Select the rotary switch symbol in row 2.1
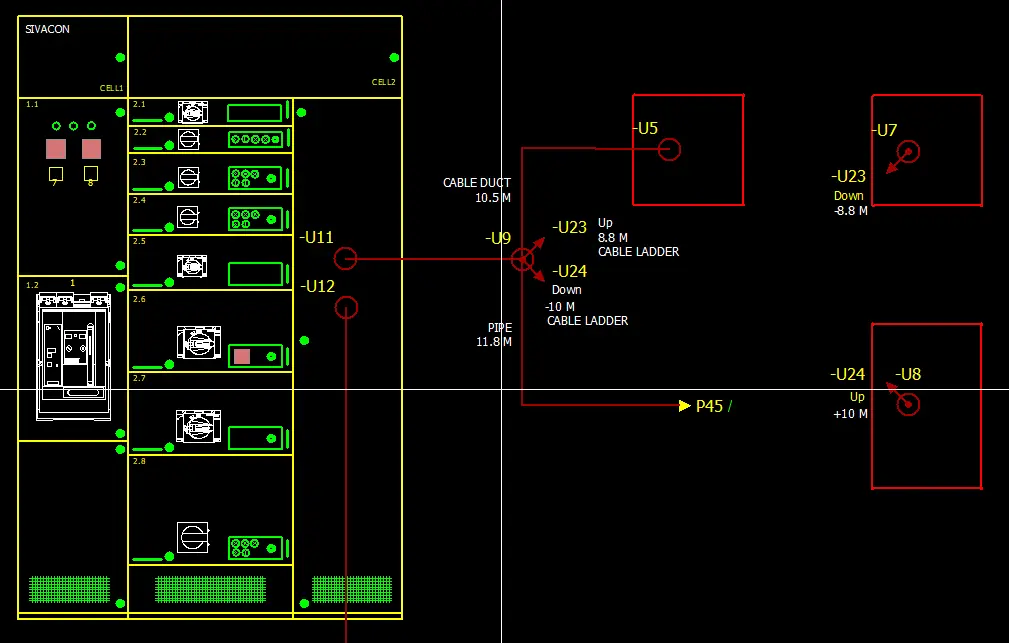The height and width of the screenshot is (643, 1009). tap(192, 112)
